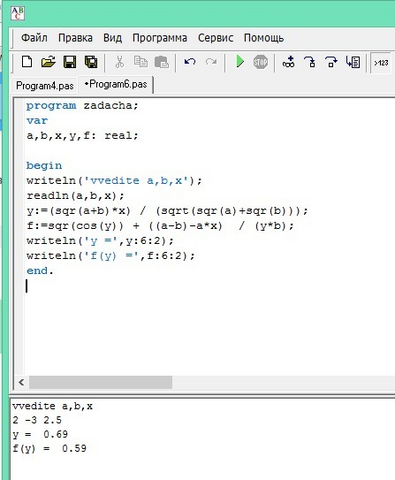
Task: Click the New file icon
Action: tap(27, 62)
